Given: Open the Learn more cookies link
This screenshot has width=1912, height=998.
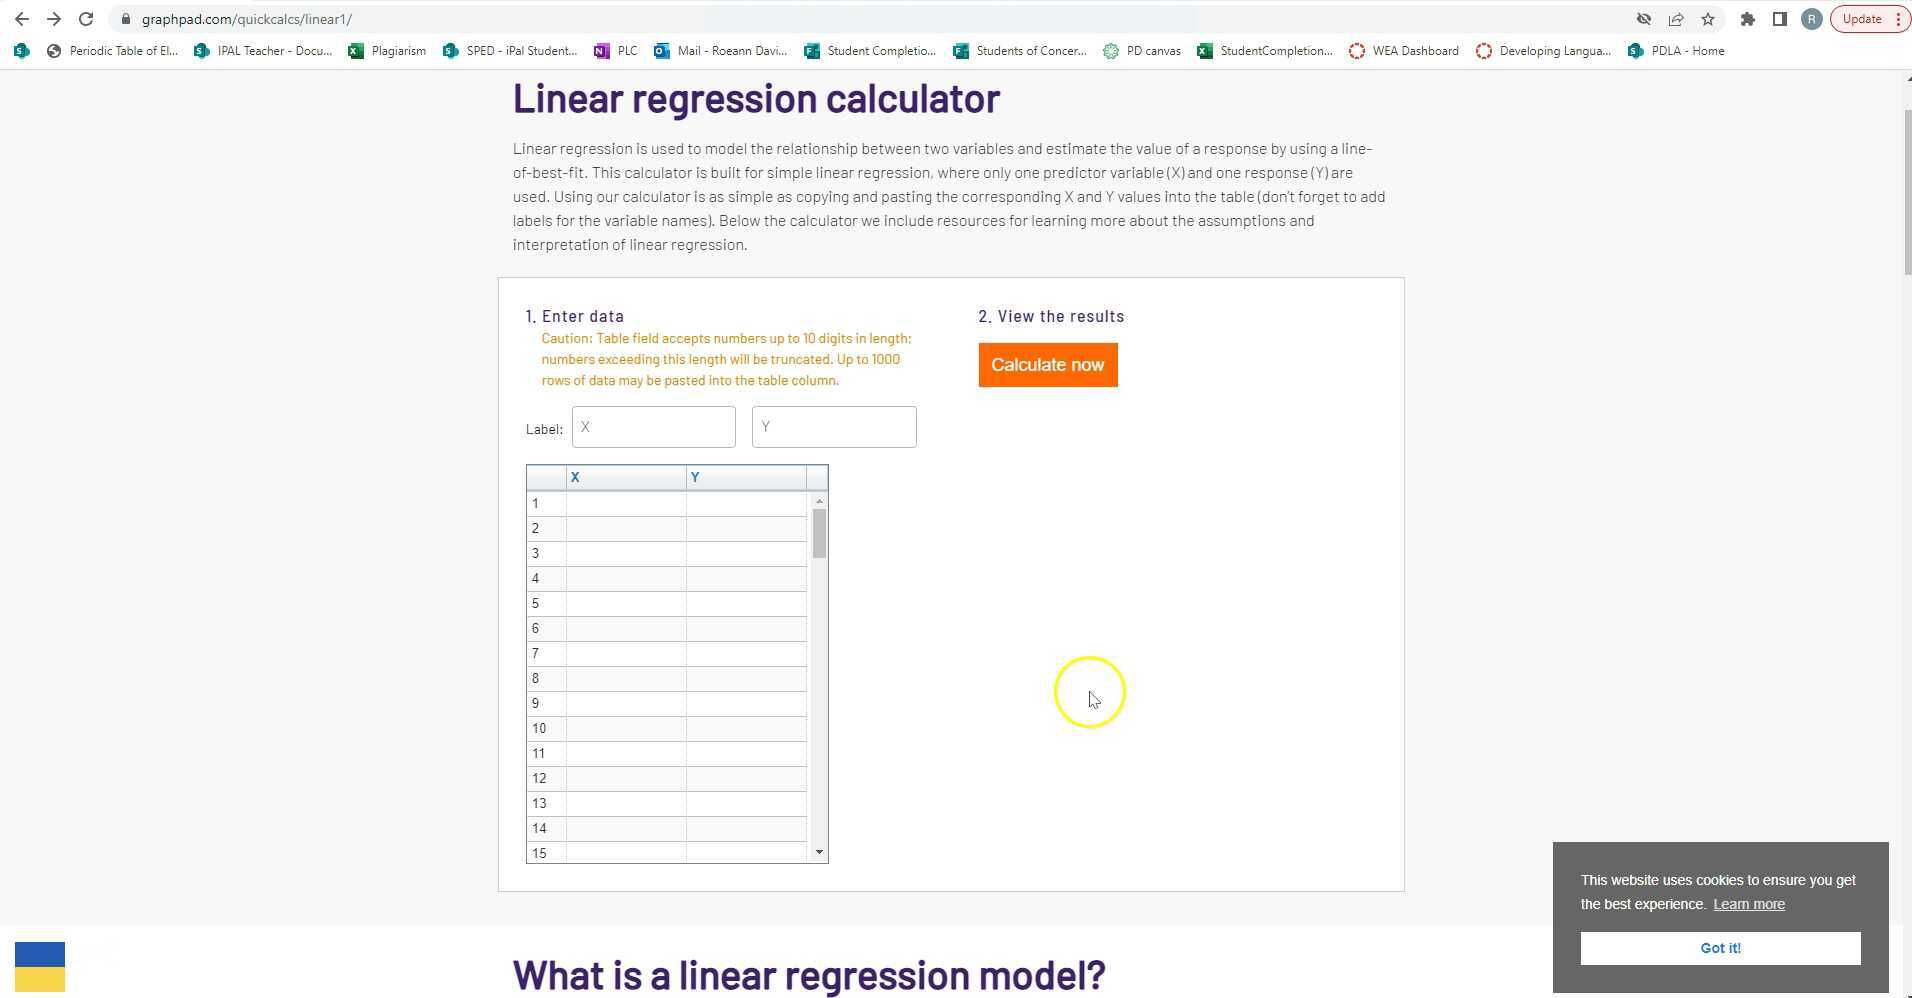Looking at the screenshot, I should tap(1748, 903).
